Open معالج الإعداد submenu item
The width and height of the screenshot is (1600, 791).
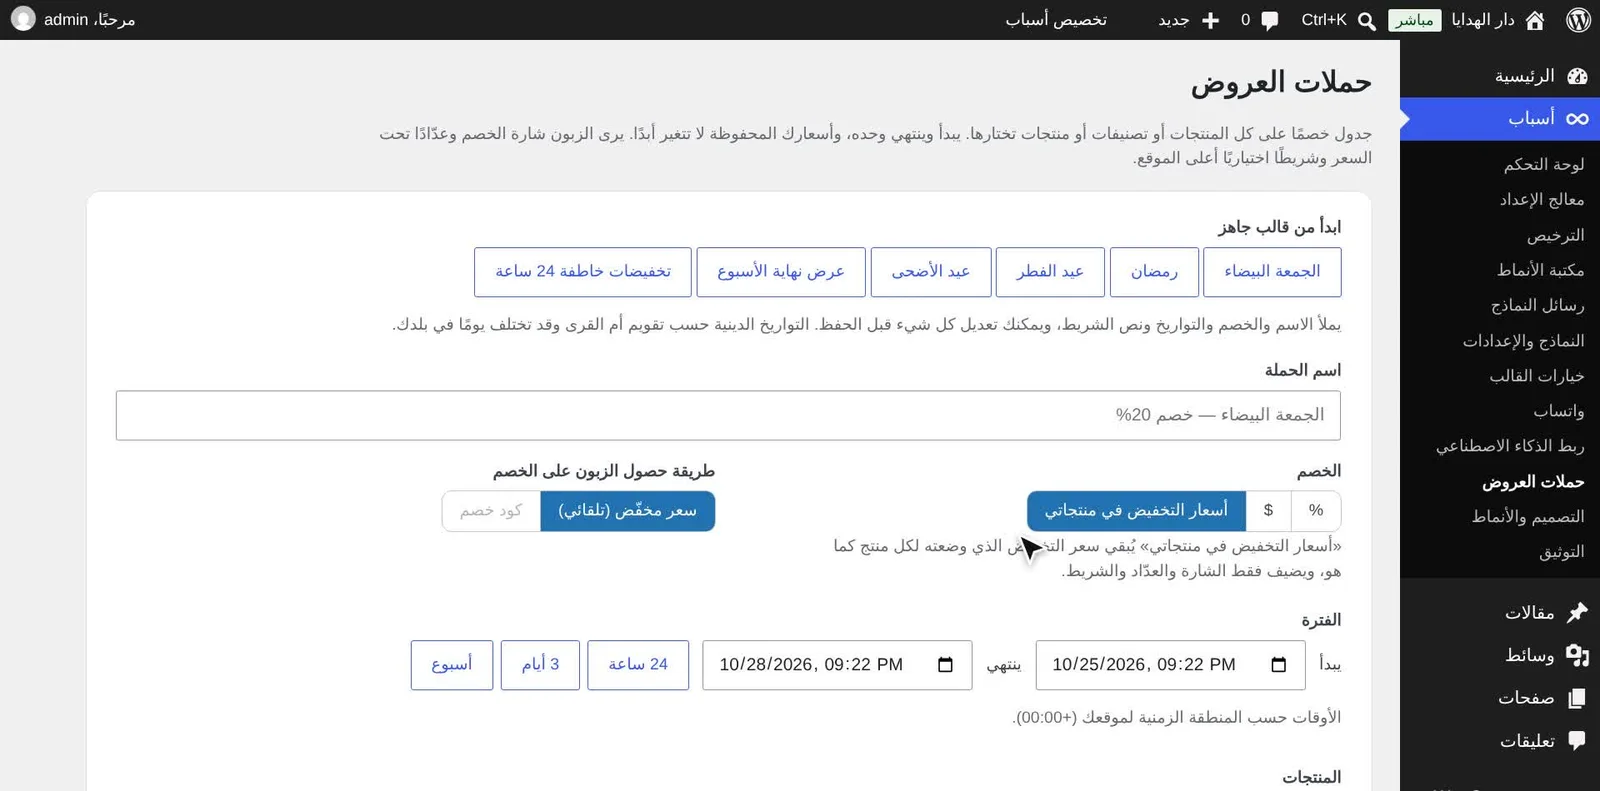(1541, 200)
